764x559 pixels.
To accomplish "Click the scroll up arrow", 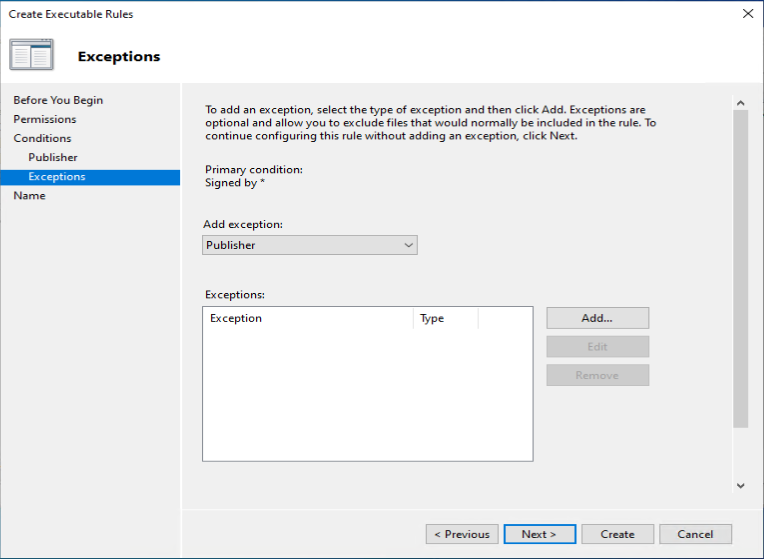I will [741, 103].
